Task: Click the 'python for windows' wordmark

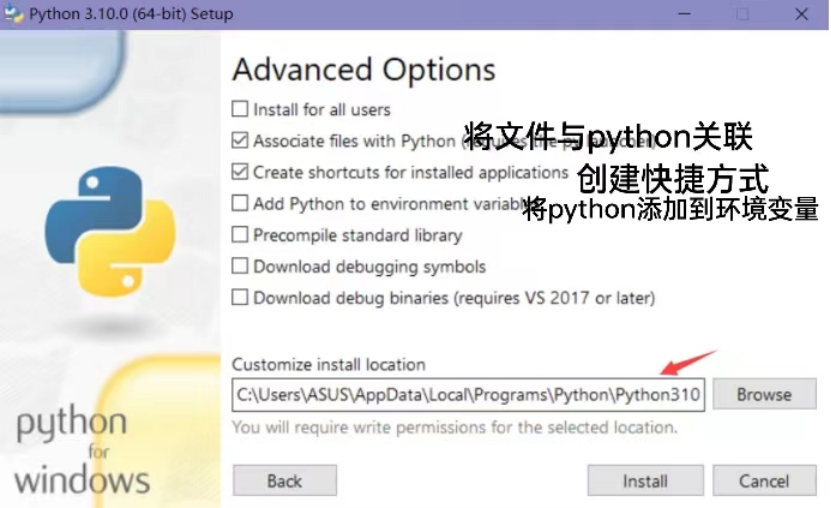Action: click(x=82, y=450)
